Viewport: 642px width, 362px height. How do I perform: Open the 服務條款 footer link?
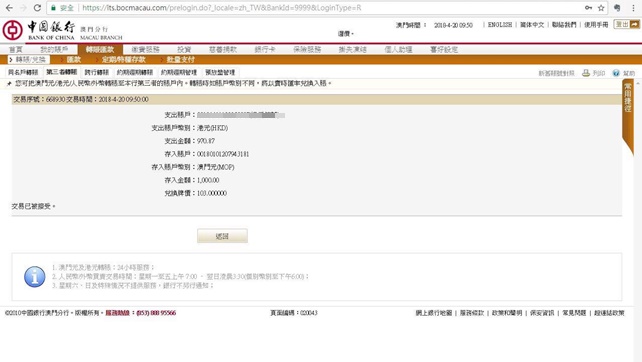click(x=472, y=313)
